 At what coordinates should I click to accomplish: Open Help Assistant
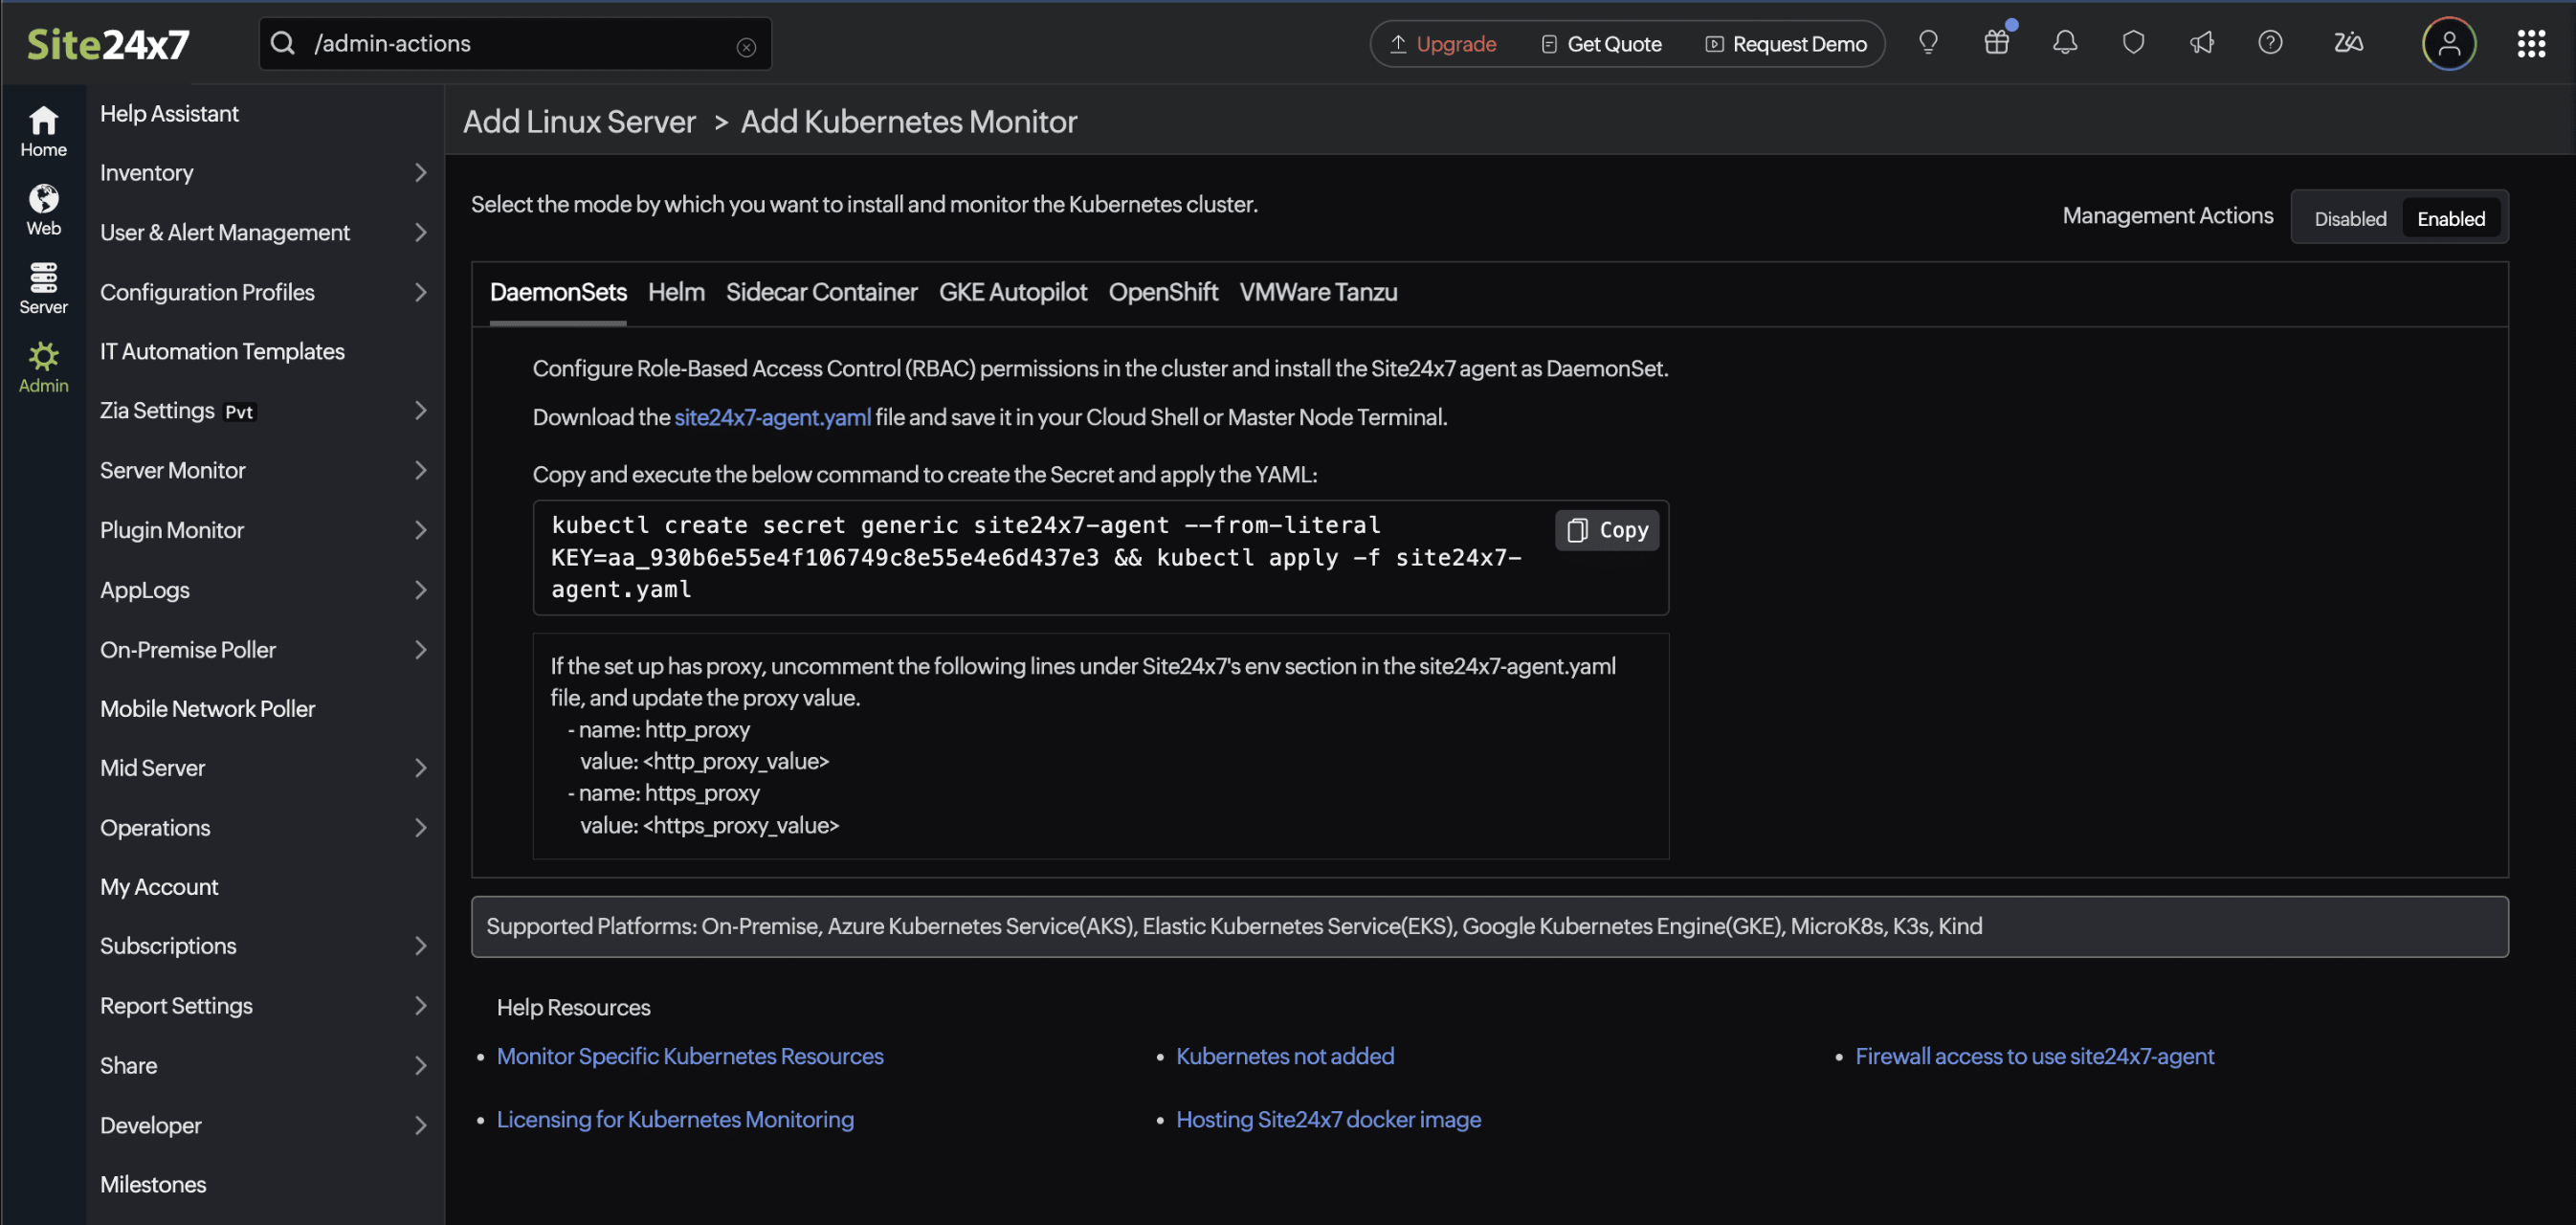(169, 114)
